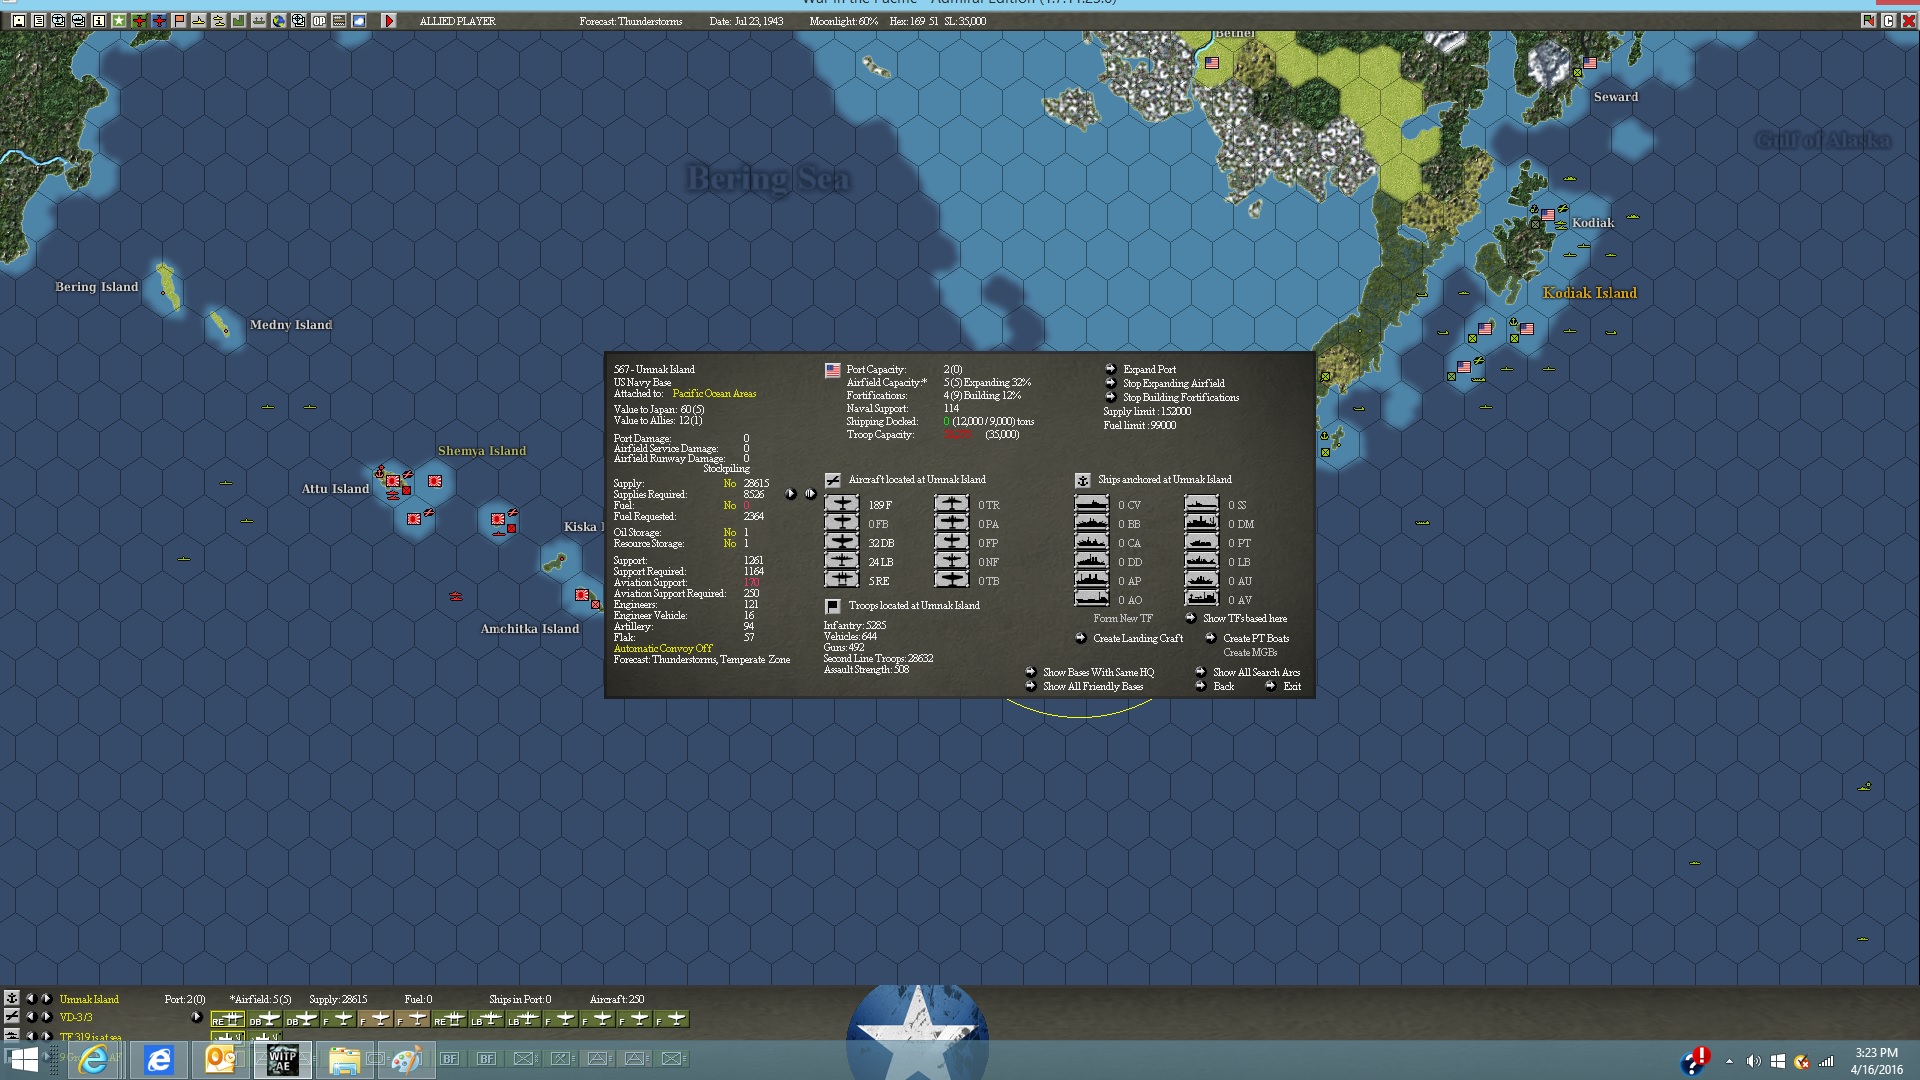Open the document list toolbar icon
Screen dimensions: 1920x1080
39,20
